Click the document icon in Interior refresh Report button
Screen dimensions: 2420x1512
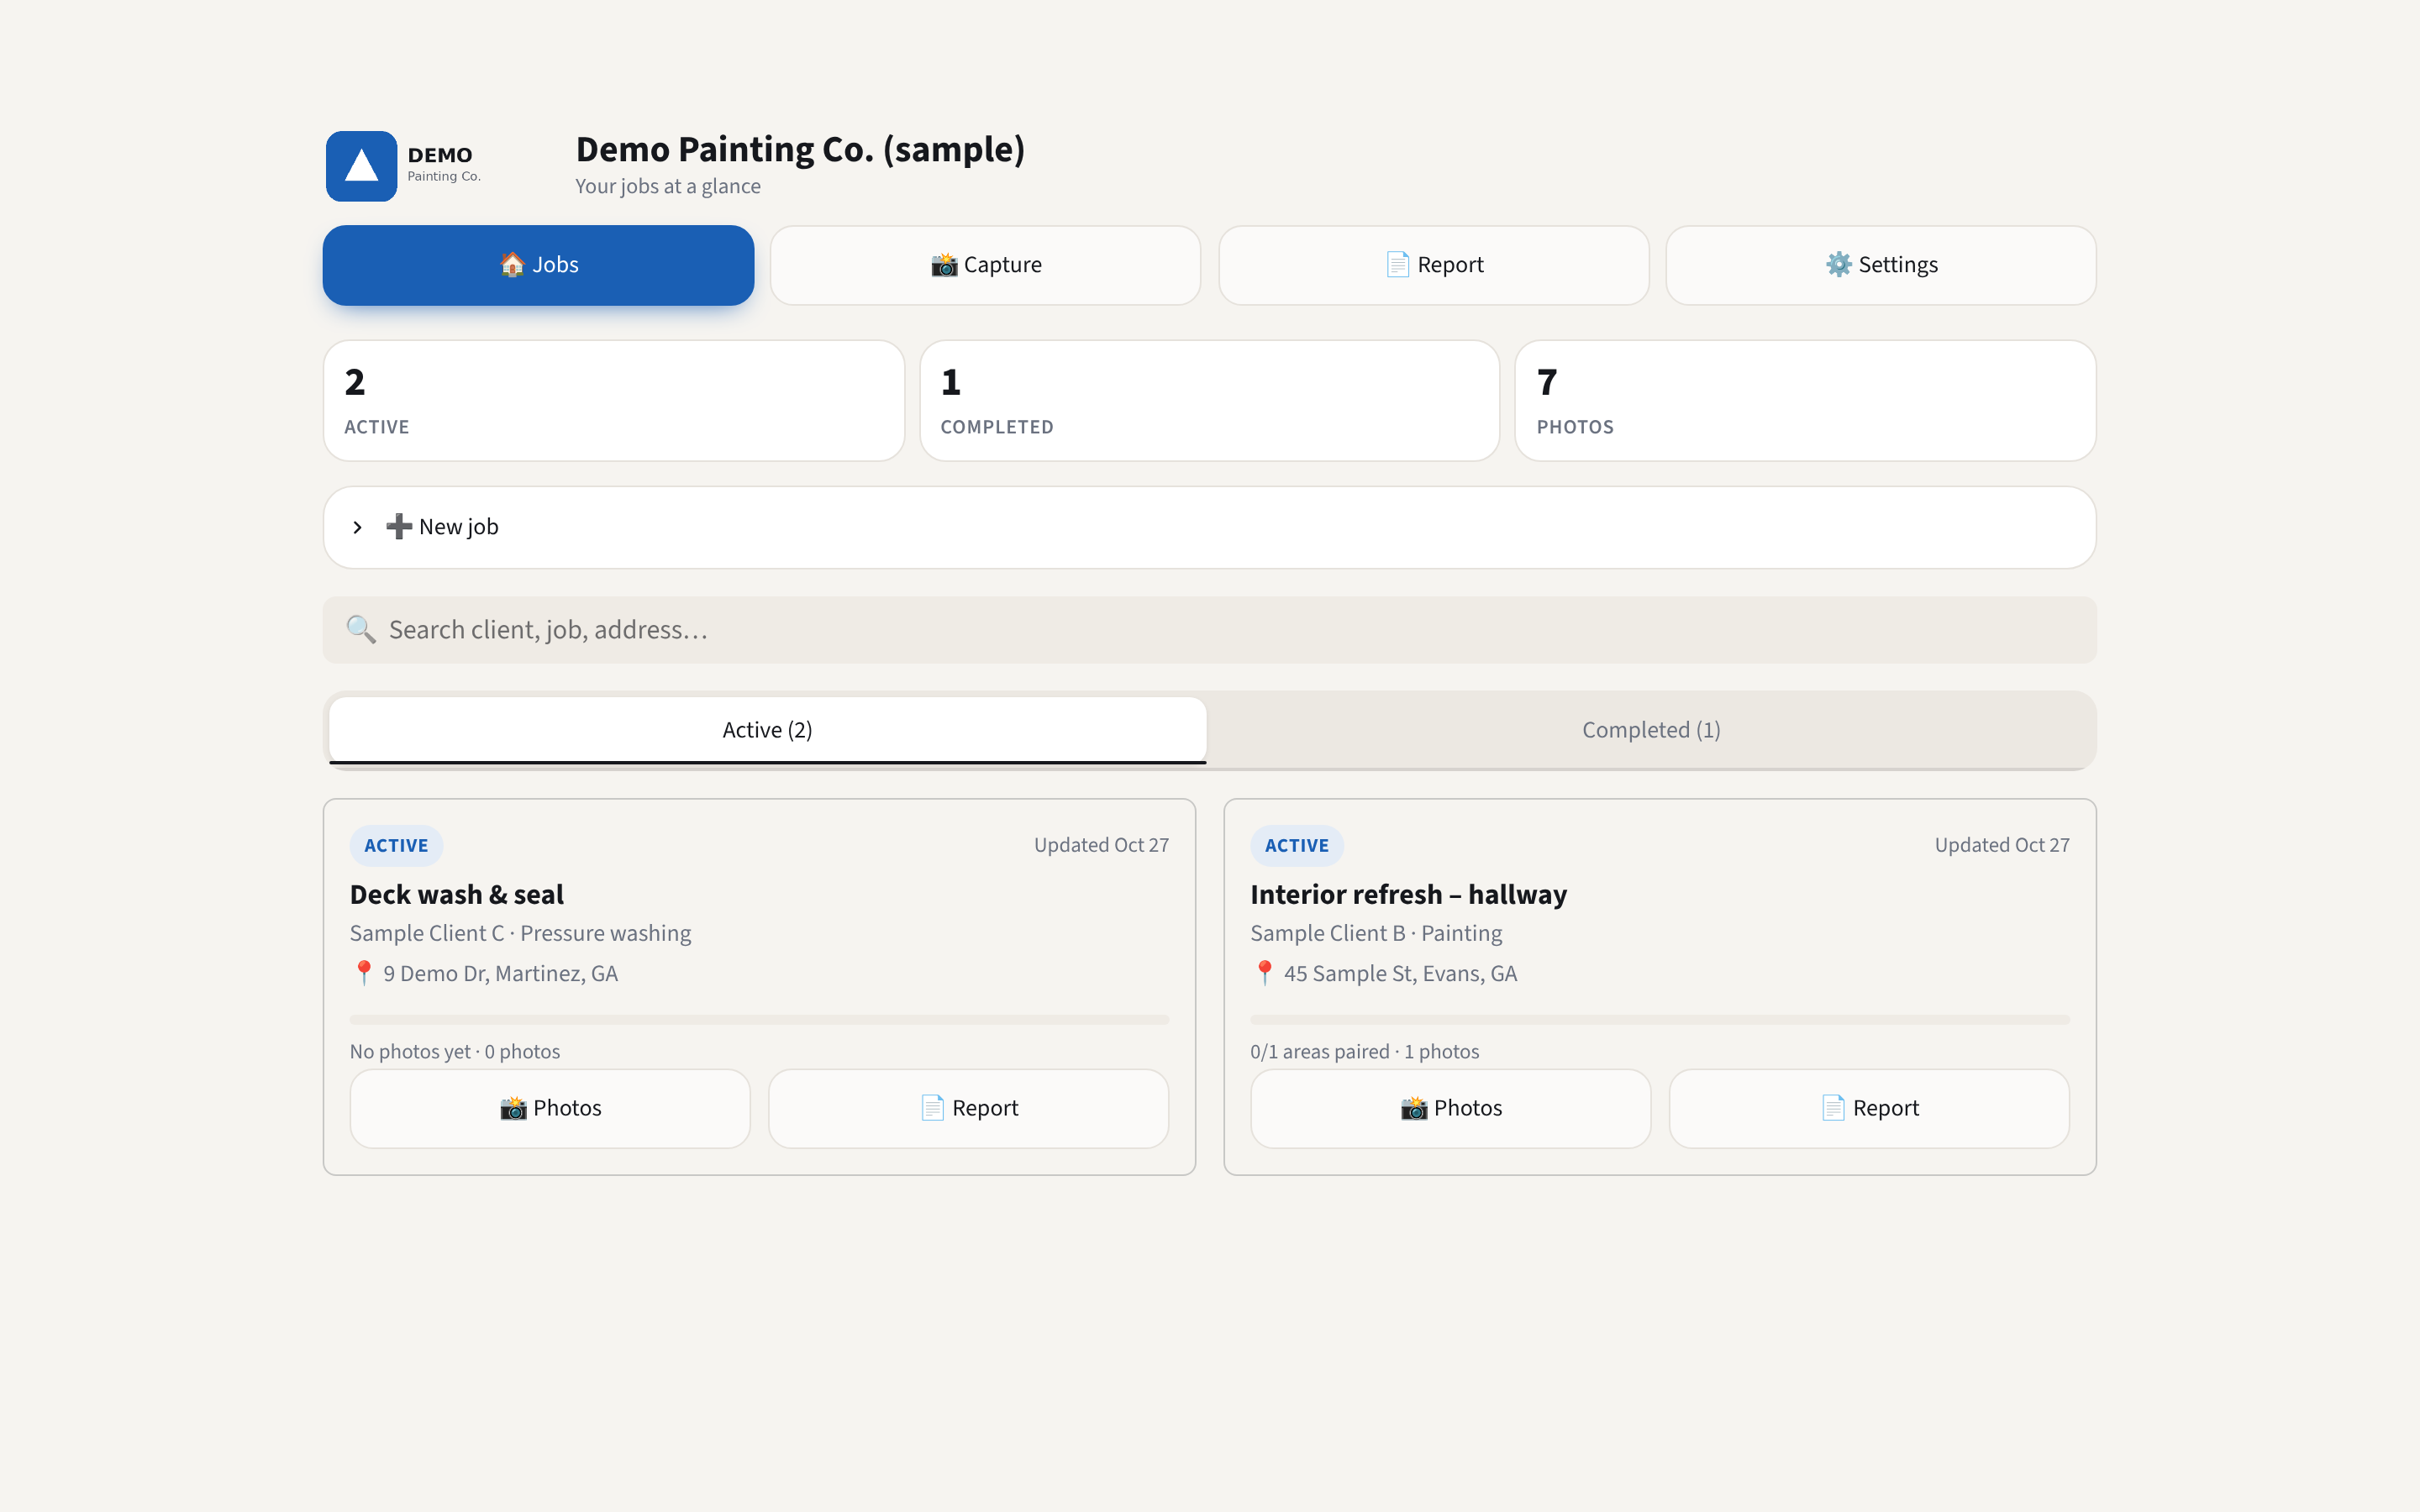(1833, 1108)
